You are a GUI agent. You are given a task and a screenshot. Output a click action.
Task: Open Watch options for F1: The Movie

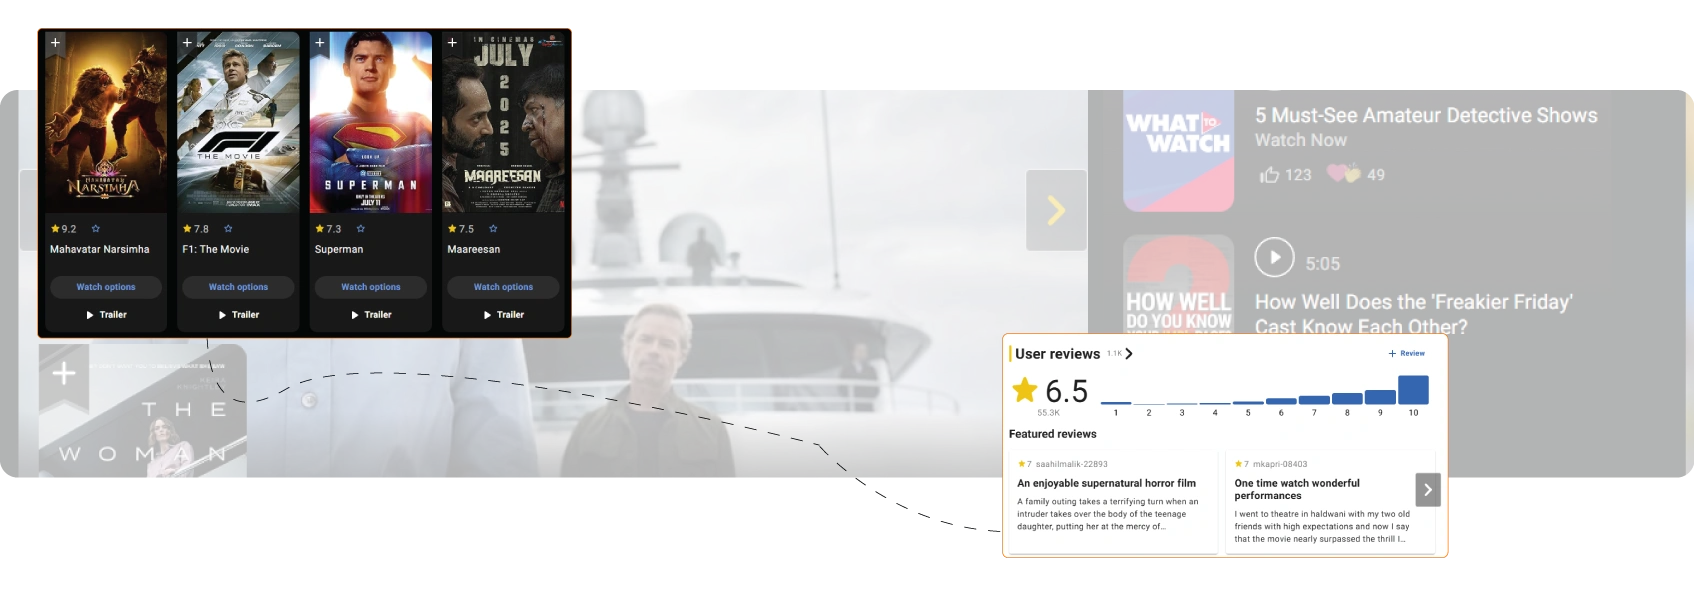point(238,287)
